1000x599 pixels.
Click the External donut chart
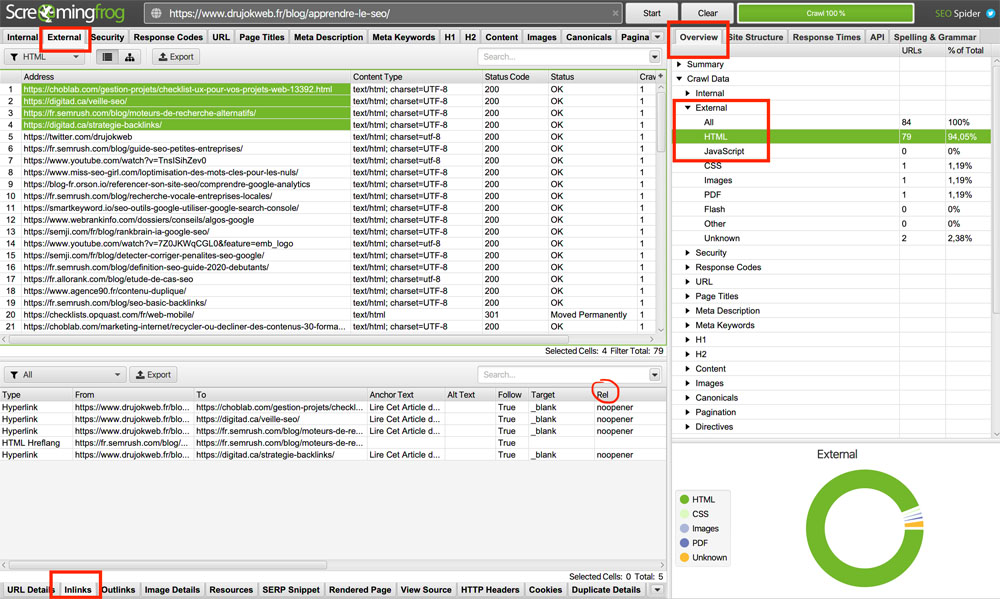[864, 528]
